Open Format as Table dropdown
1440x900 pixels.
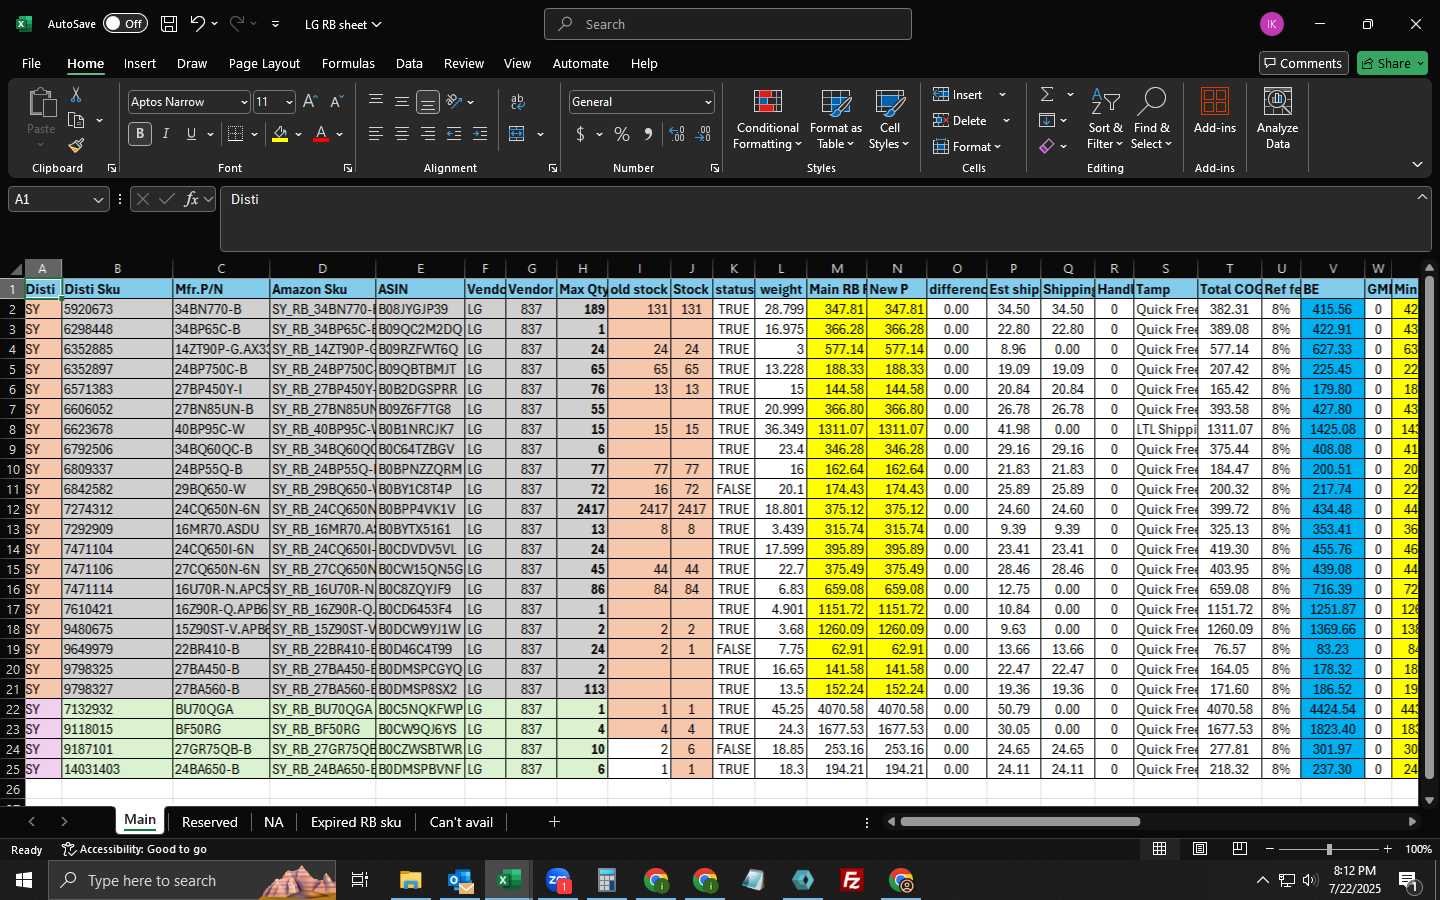click(835, 120)
